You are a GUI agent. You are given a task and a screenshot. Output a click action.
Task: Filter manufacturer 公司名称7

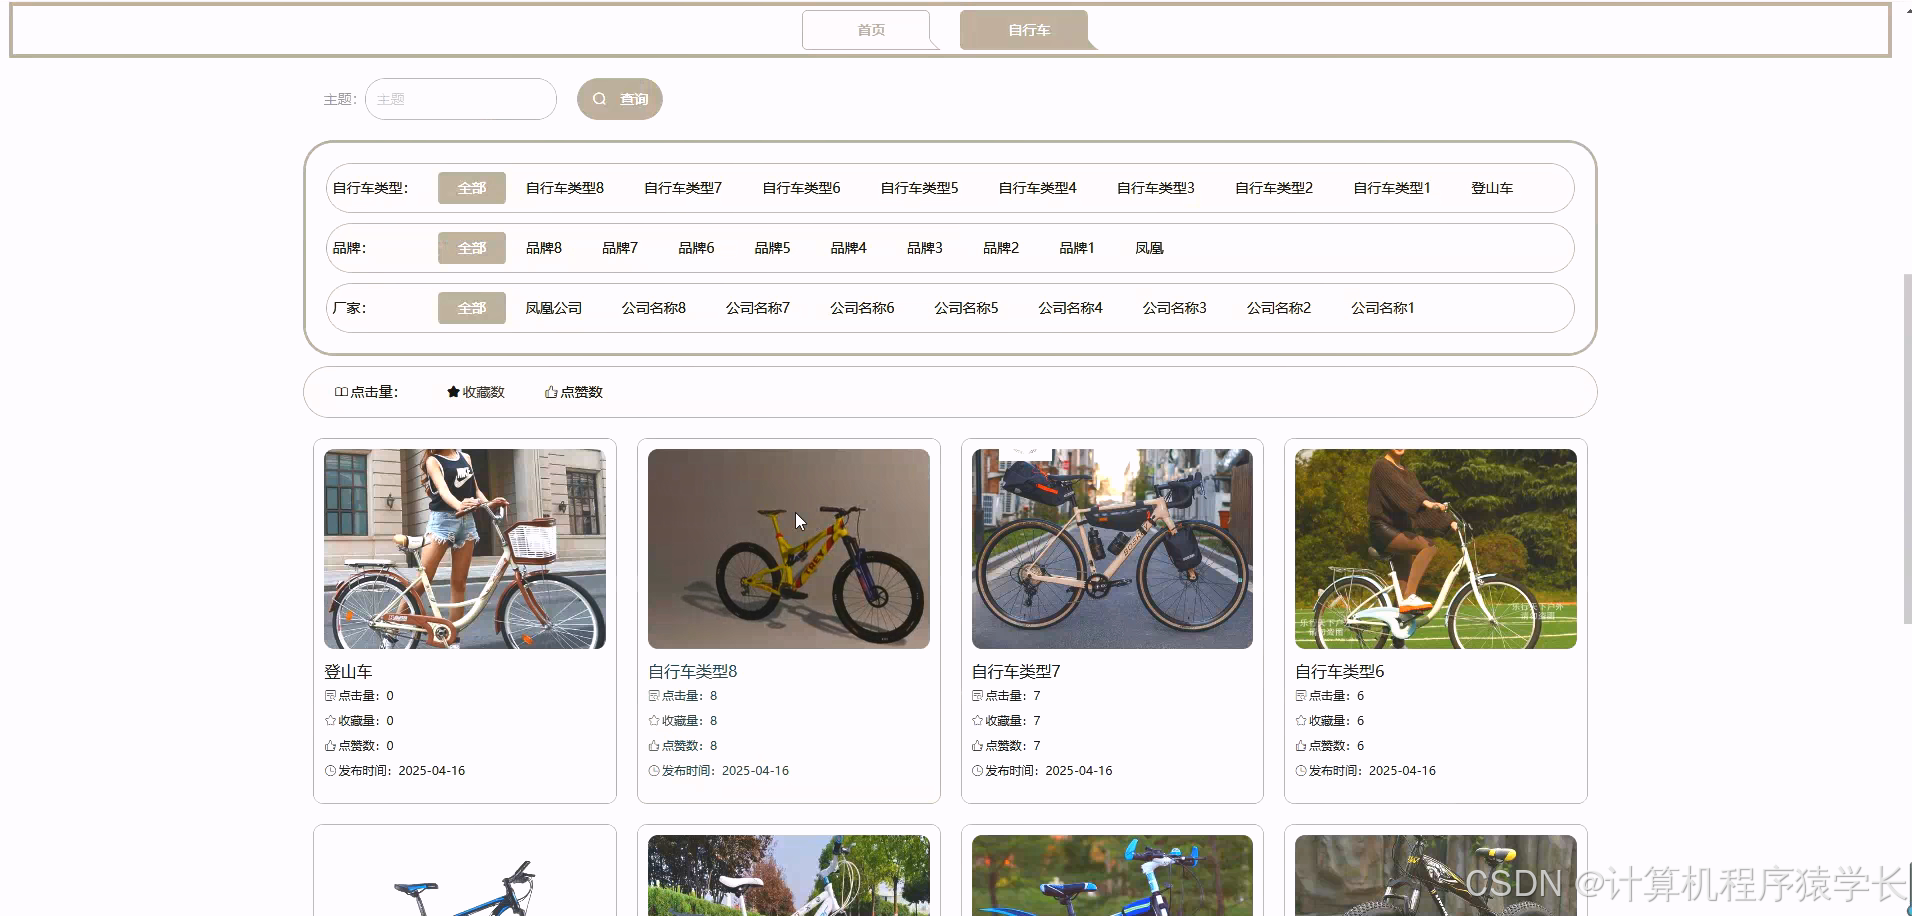click(758, 308)
